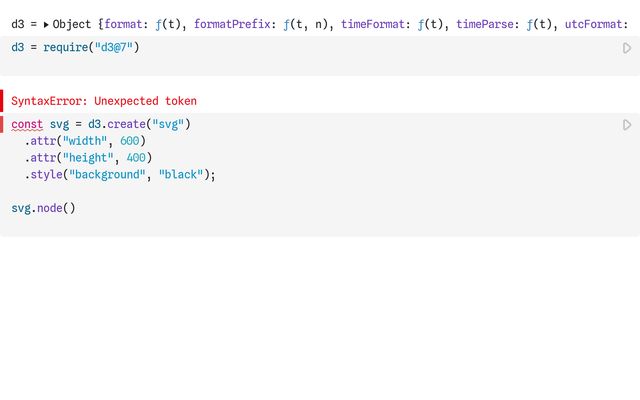Image resolution: width=640 pixels, height=400 pixels.
Task: Click the timeFormat property in output
Action: point(372,23)
